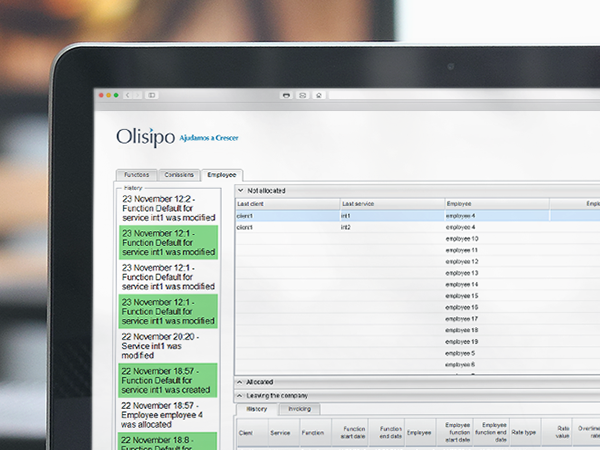Click the mail icon in toolbar
This screenshot has width=600, height=450.
click(302, 95)
